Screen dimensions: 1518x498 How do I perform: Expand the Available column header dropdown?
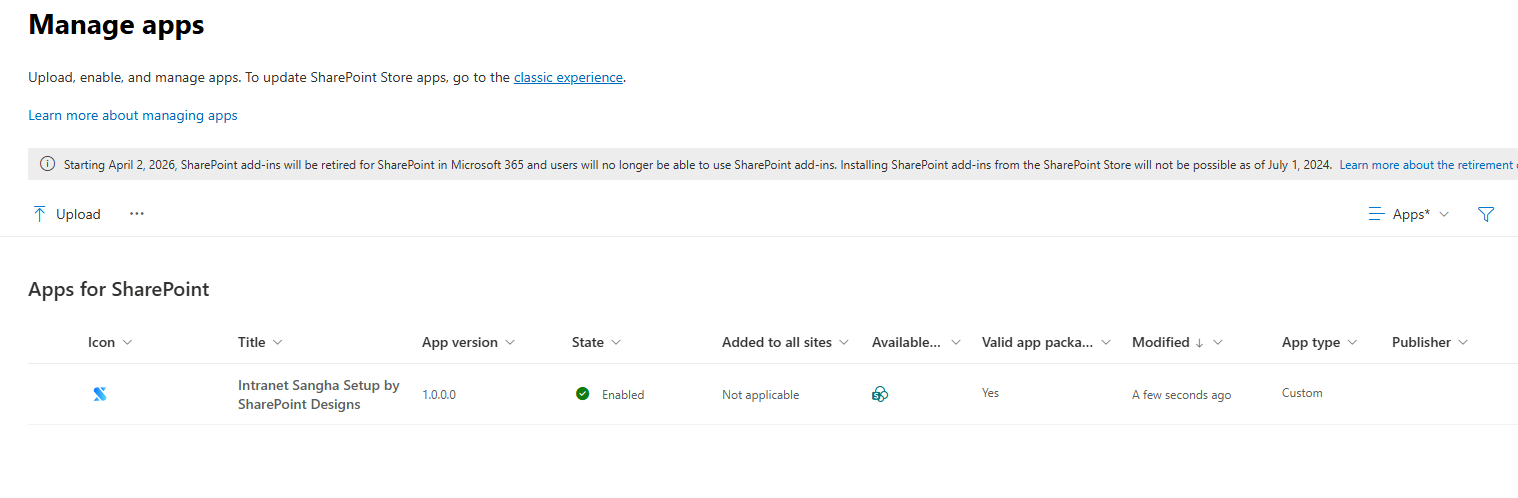pyautogui.click(x=955, y=343)
